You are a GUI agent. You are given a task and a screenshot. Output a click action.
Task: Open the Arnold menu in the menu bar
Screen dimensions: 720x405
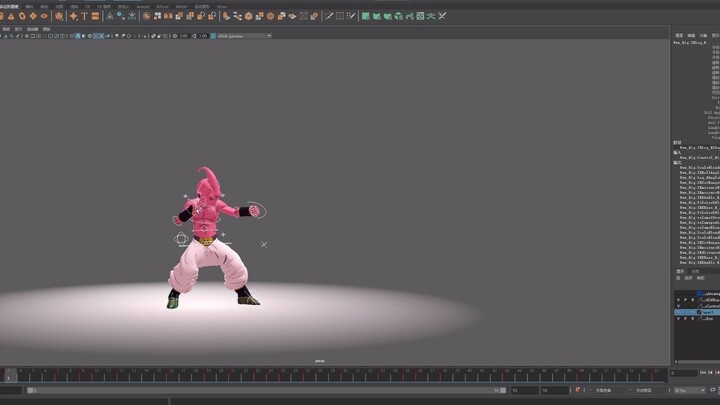[x=143, y=6]
